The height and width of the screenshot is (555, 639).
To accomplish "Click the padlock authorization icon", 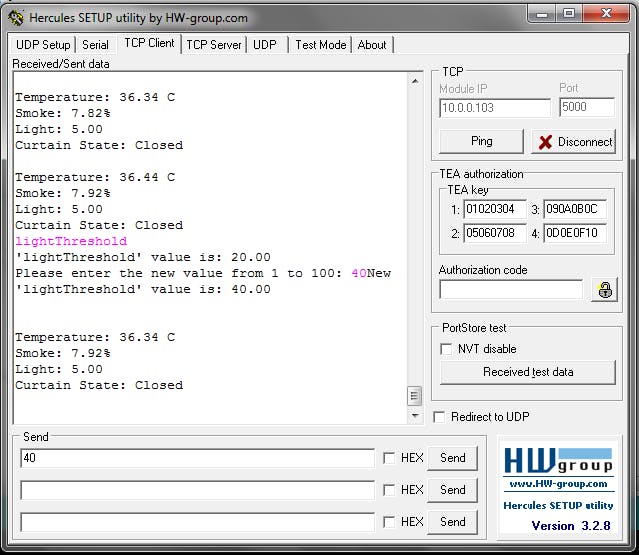I will tap(604, 290).
